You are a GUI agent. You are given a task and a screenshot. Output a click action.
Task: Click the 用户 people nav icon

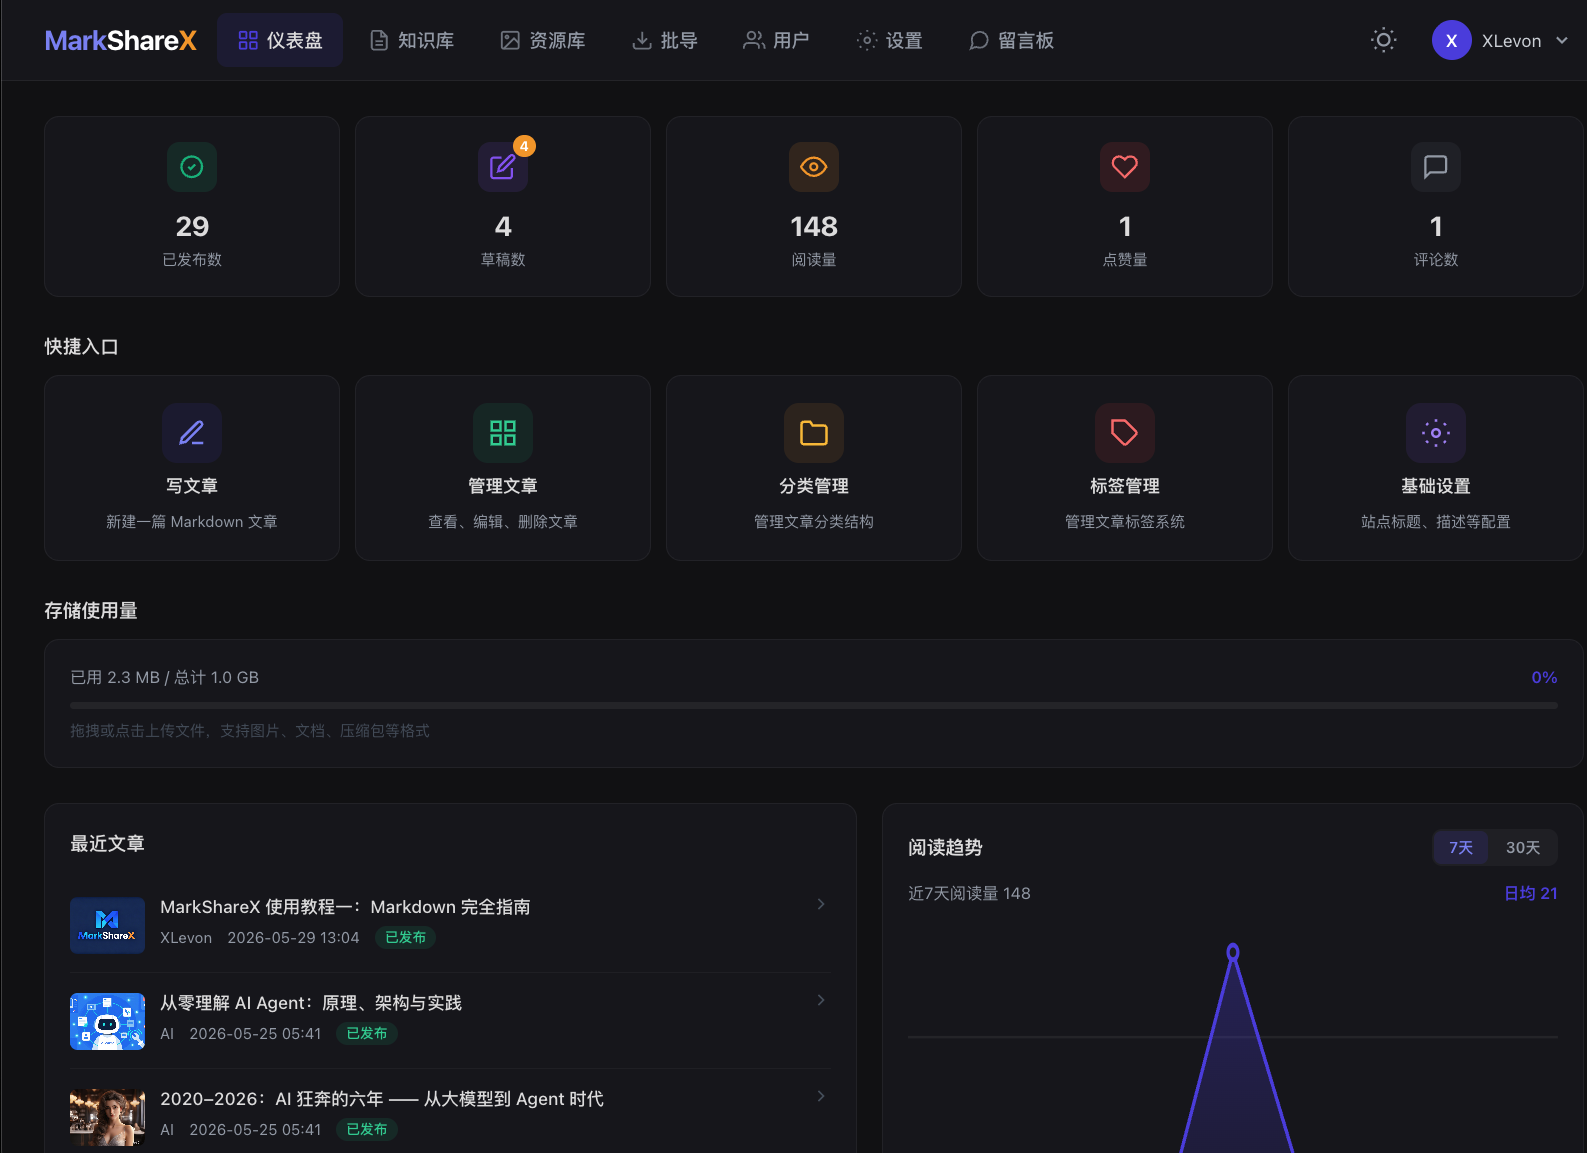click(754, 40)
